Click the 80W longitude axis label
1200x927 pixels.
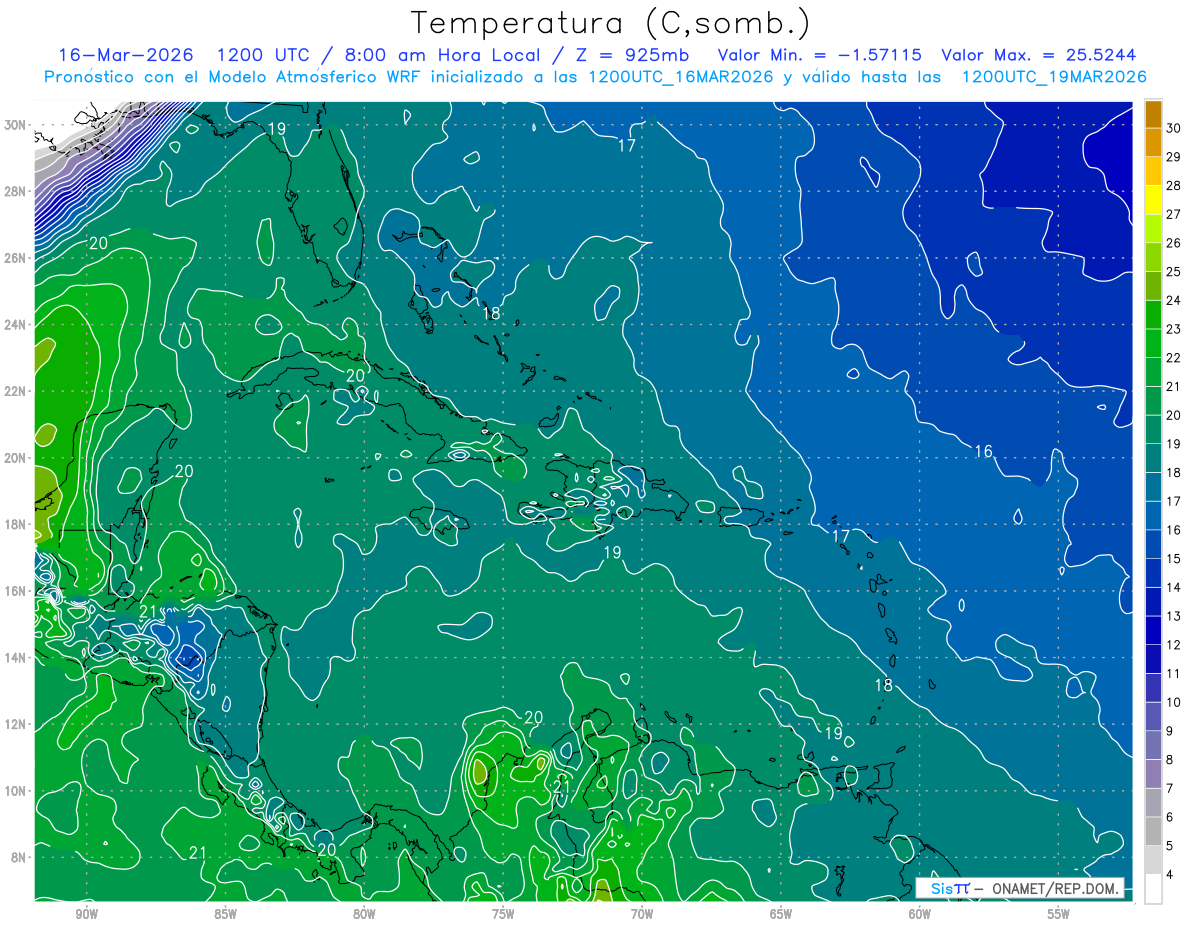(364, 915)
